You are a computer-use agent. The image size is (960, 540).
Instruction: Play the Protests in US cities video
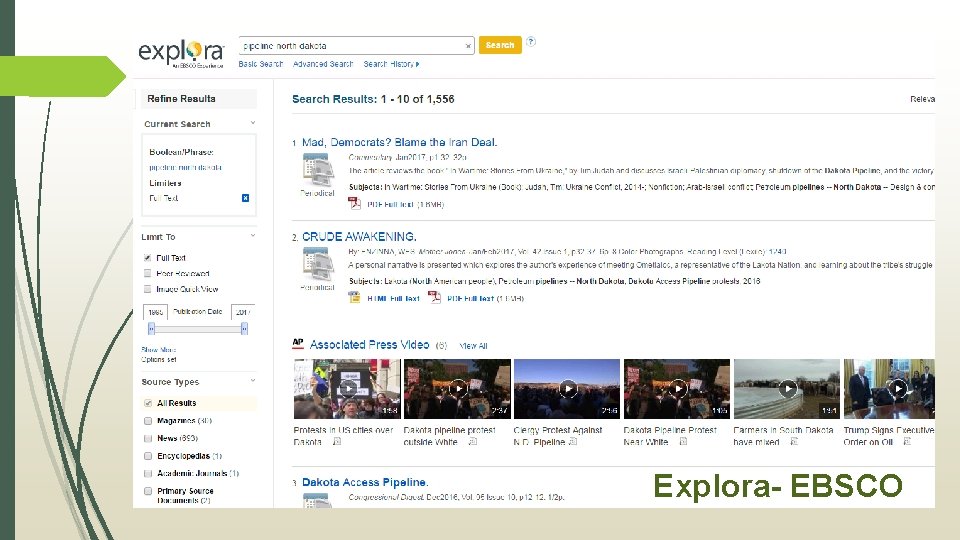pos(347,389)
